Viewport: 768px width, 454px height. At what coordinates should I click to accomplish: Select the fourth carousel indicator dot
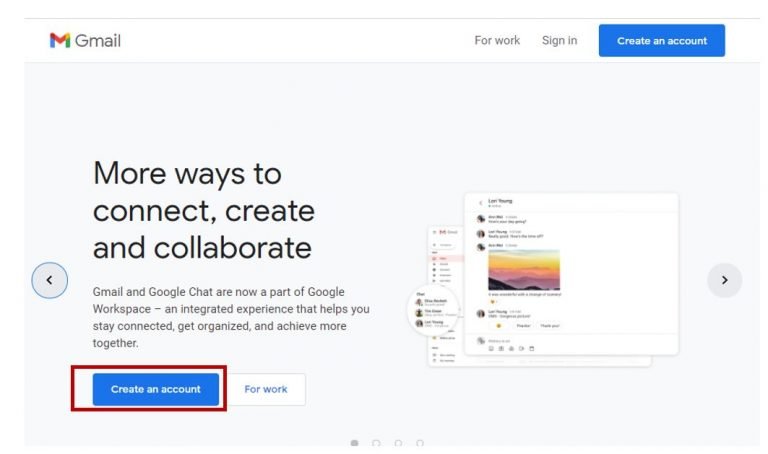[420, 443]
